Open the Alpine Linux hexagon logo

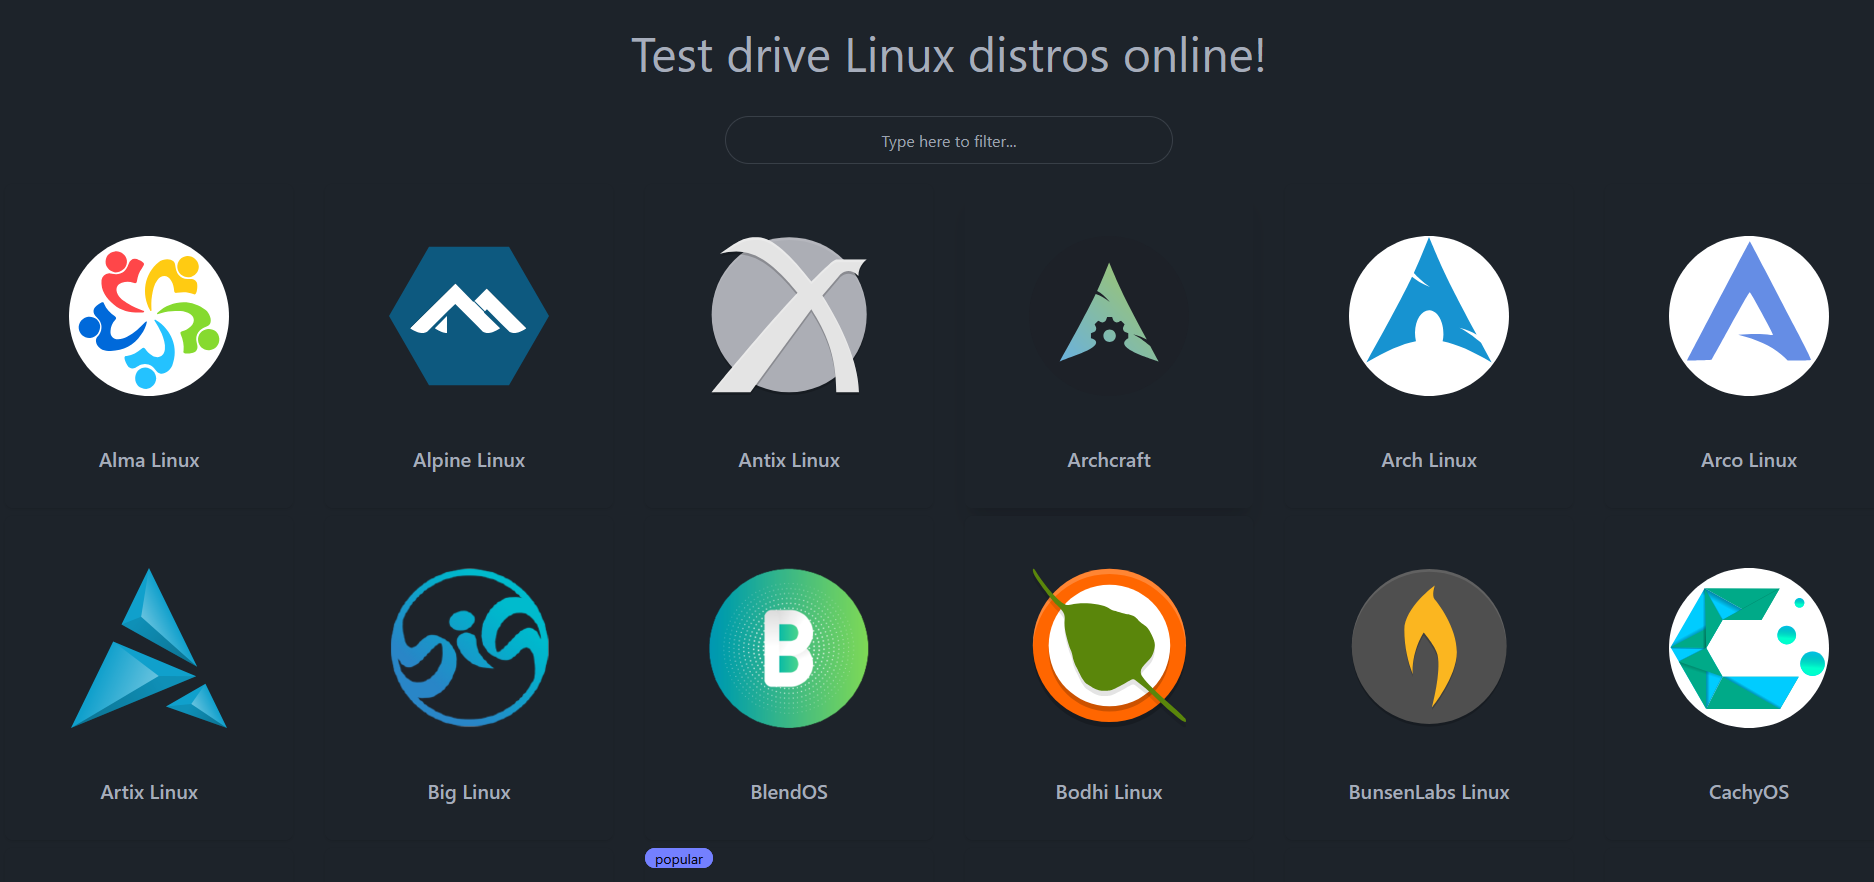[469, 316]
